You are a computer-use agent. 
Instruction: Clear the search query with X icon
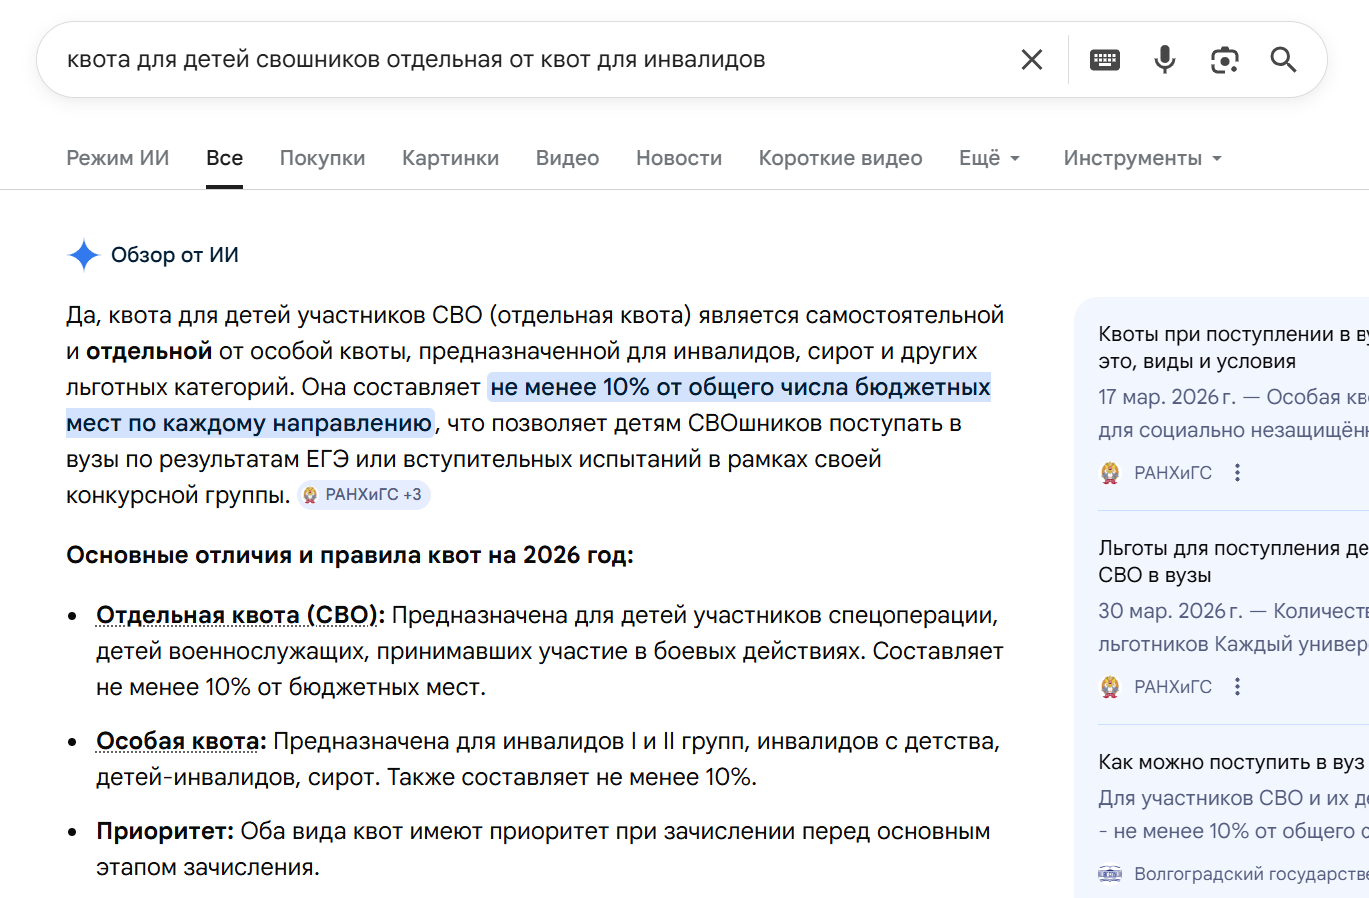1032,60
